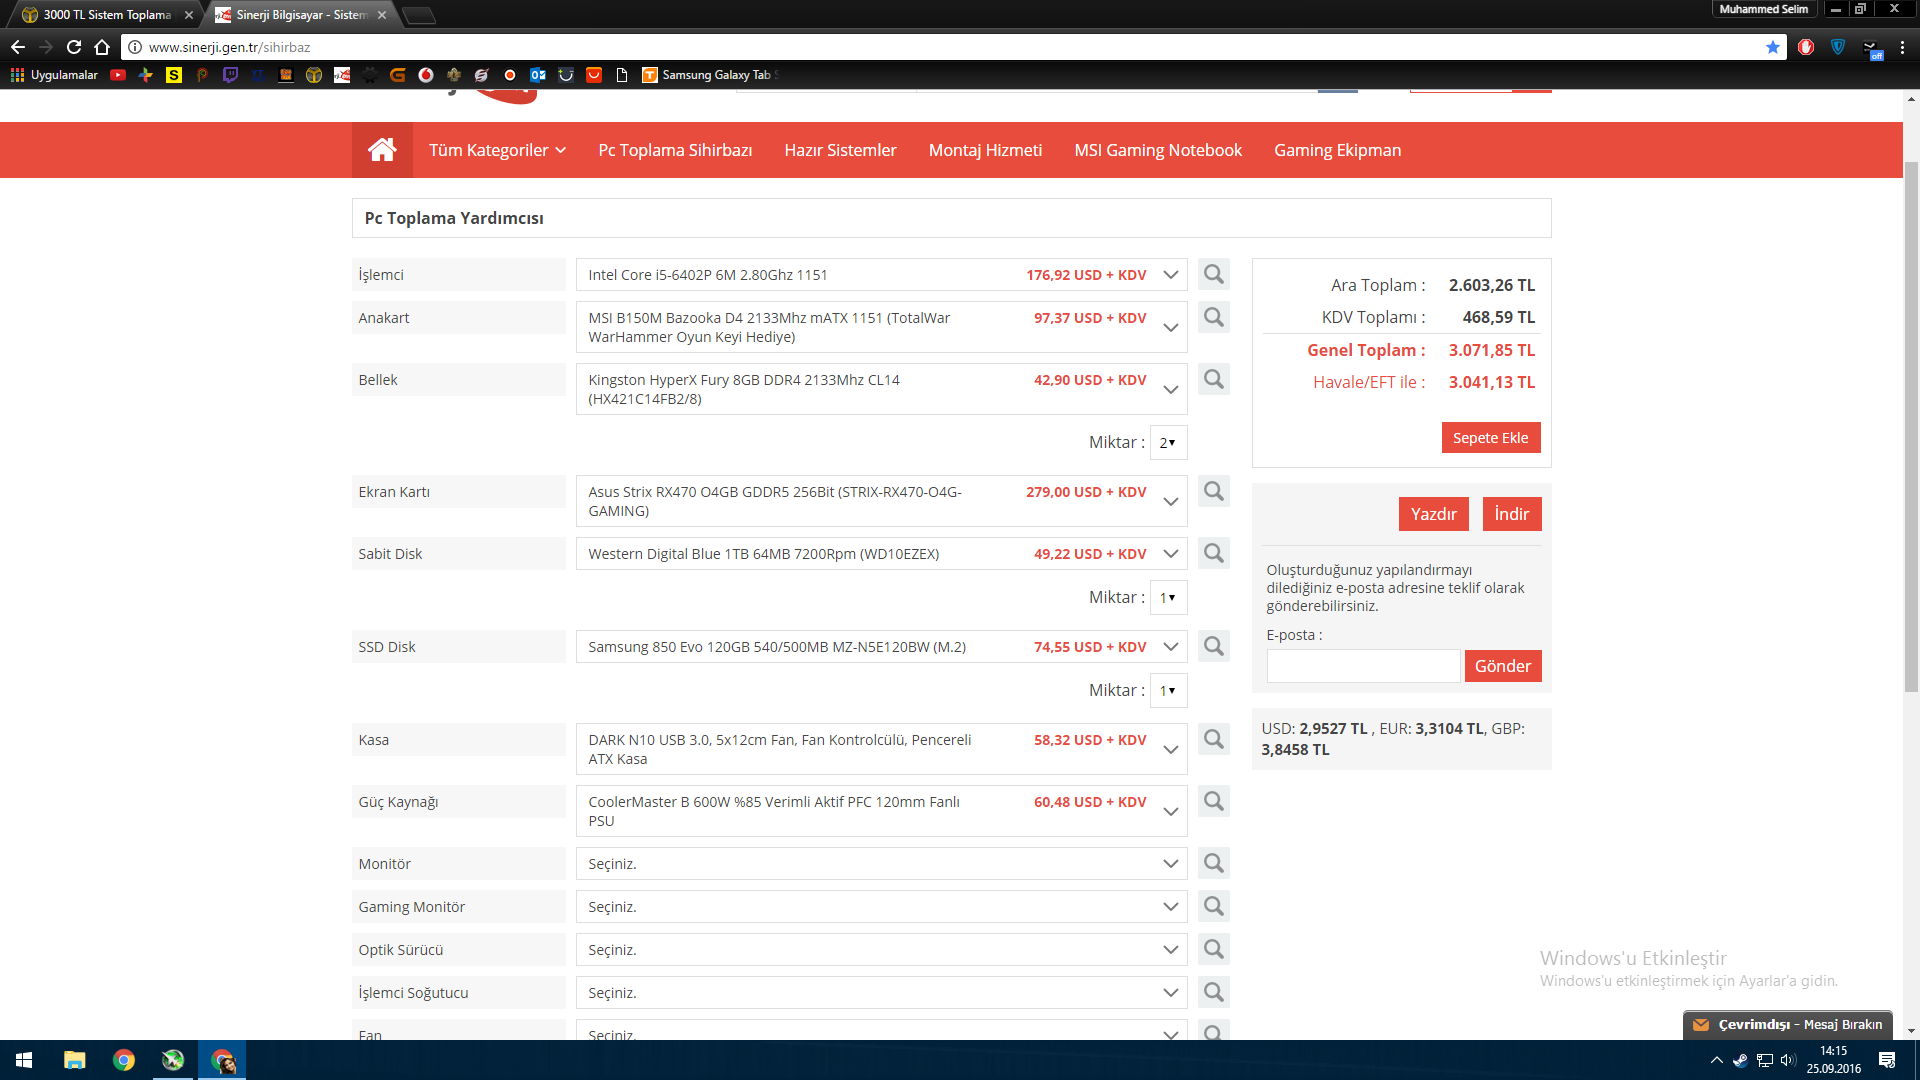
Task: Click search icon for Güç Kaynağı row
Action: 1213,801
